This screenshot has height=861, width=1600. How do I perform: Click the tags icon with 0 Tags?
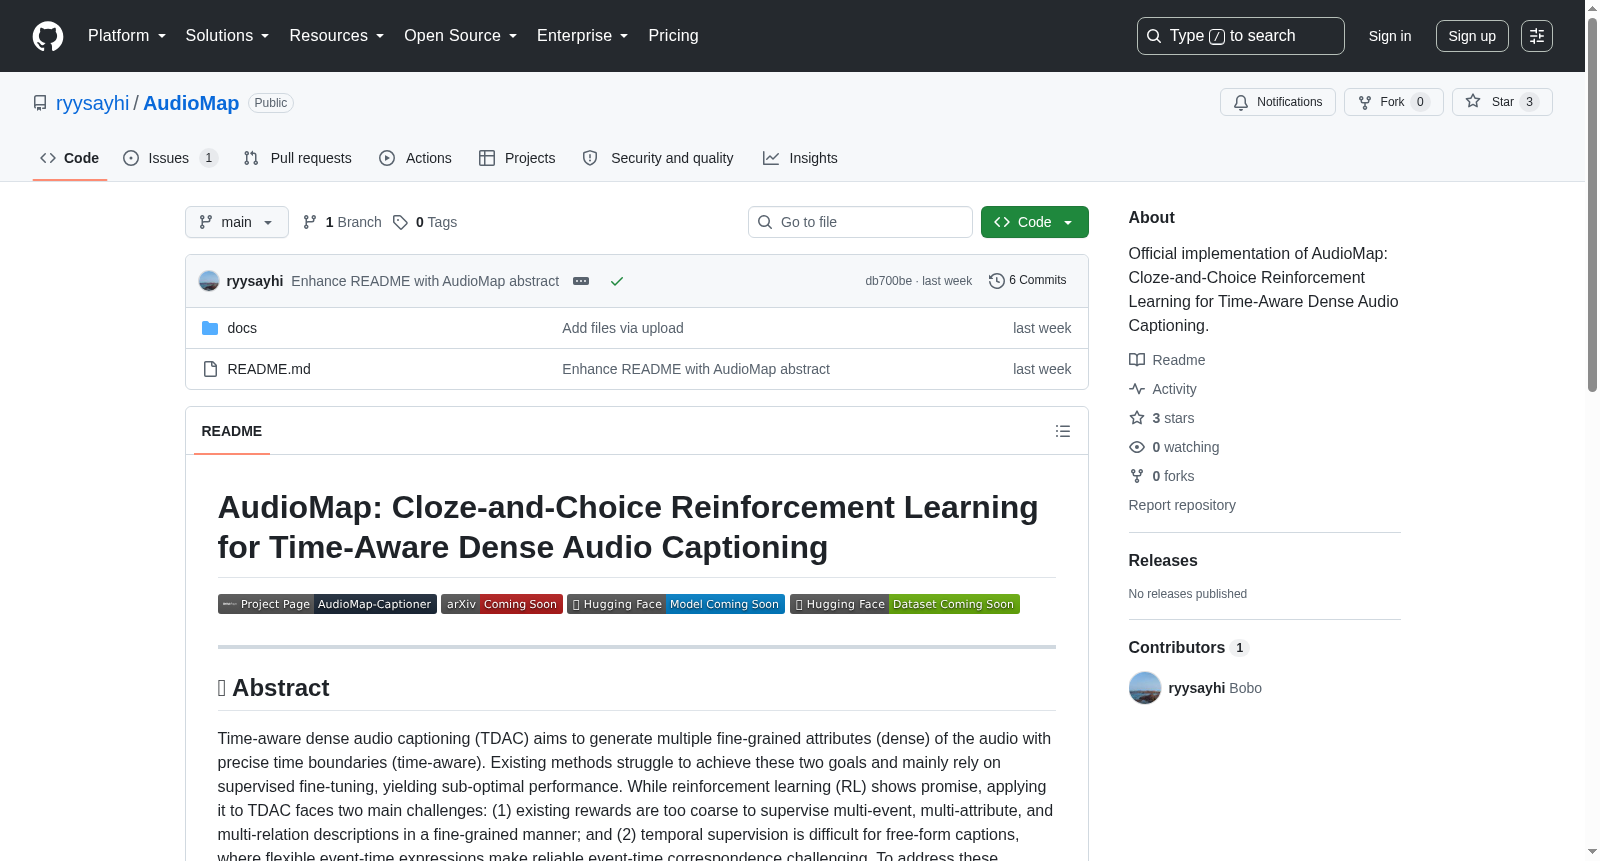coord(425,222)
